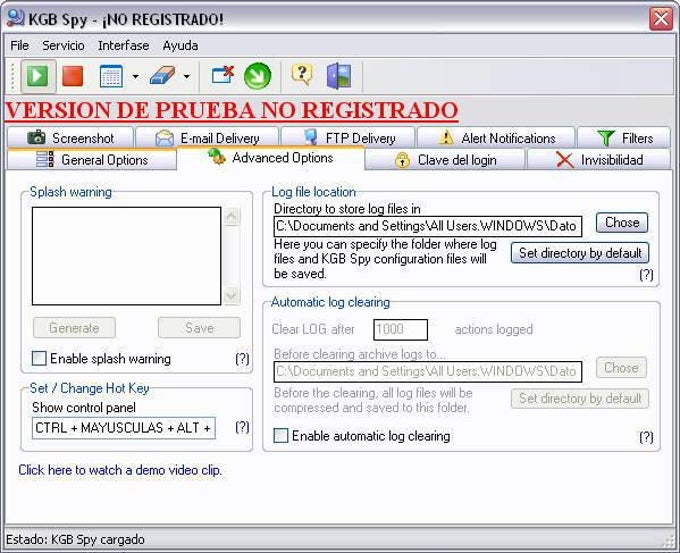Open the File menu
Viewport: 680px width, 553px height.
20,46
